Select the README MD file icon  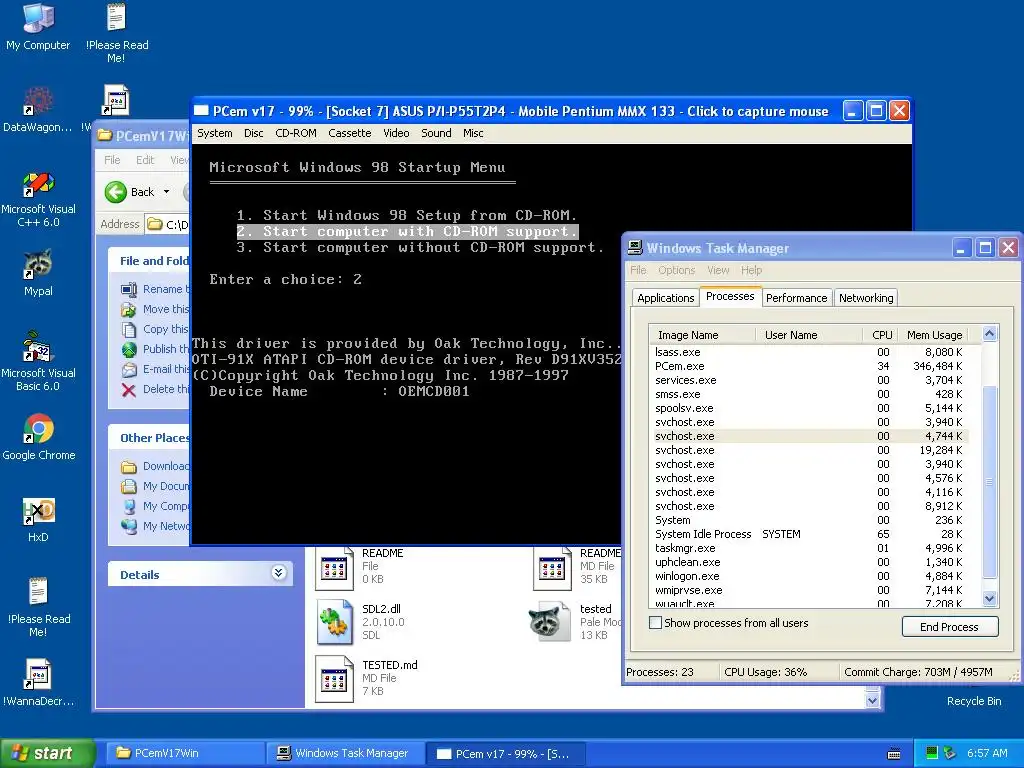click(552, 567)
